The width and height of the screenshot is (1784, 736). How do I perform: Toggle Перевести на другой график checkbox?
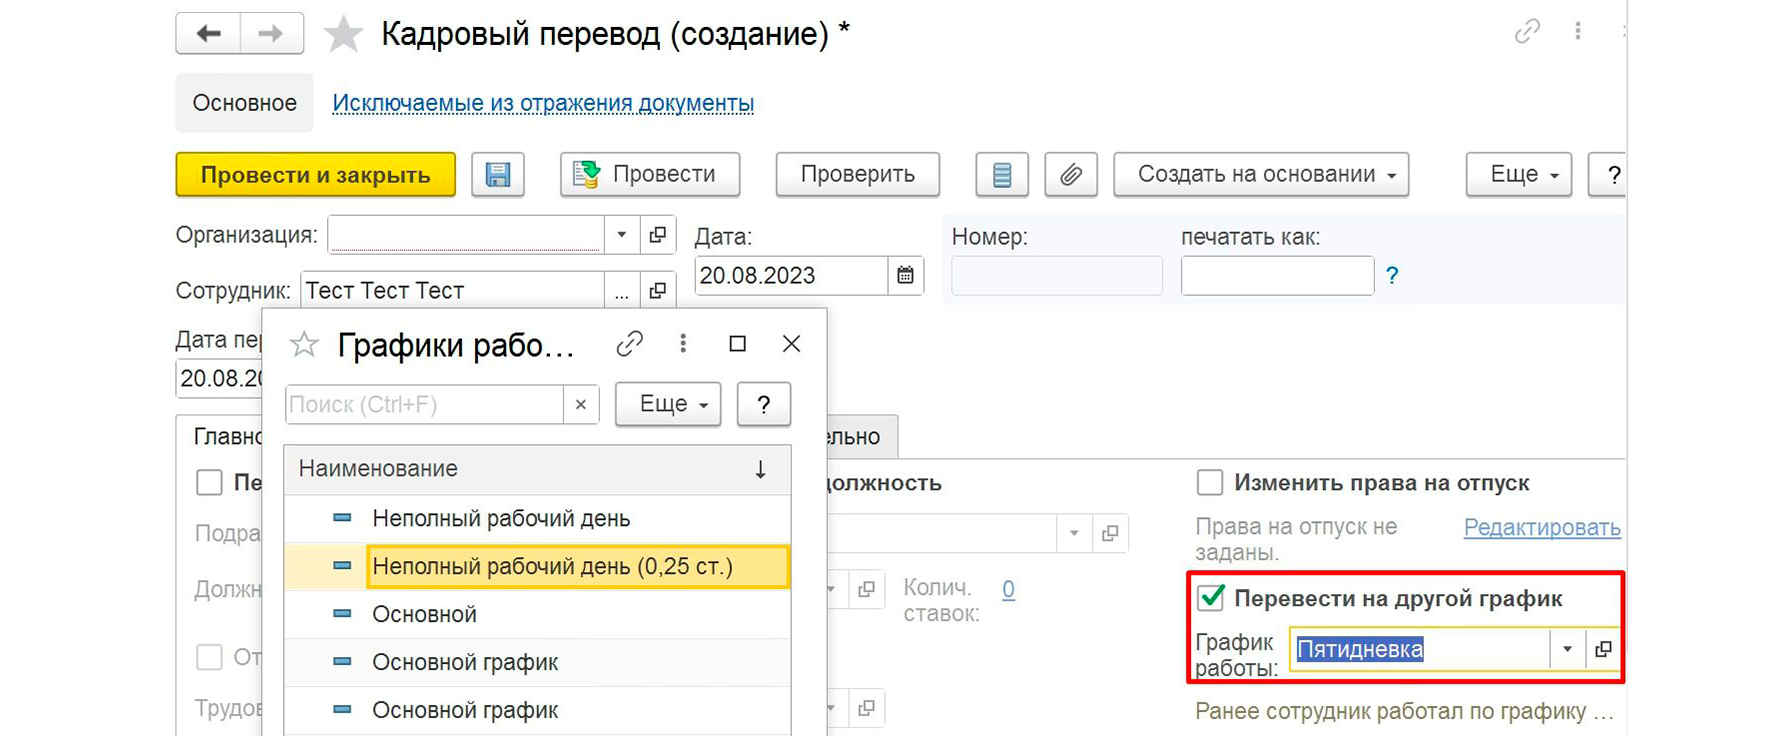pos(1211,598)
